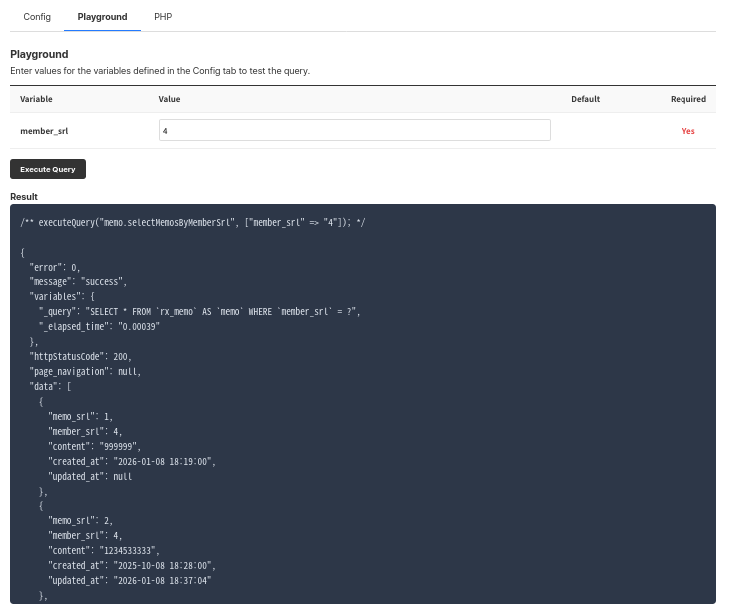Select the member_srl variable name label
Screen dimensions: 729x616
point(44,131)
